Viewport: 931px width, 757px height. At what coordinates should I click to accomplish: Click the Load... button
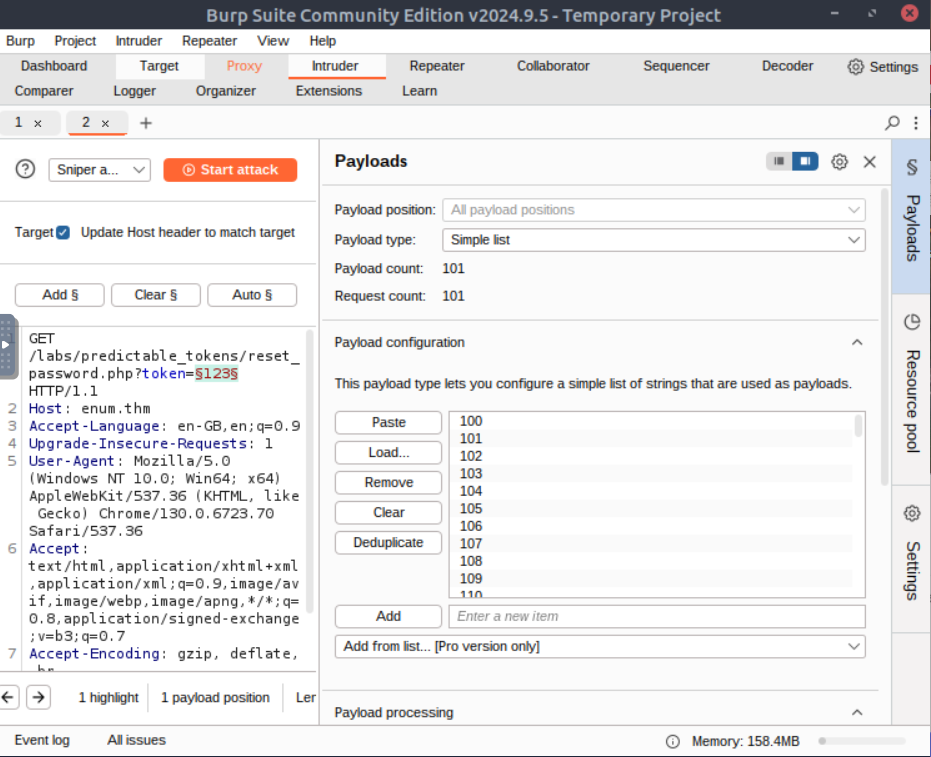tap(388, 452)
